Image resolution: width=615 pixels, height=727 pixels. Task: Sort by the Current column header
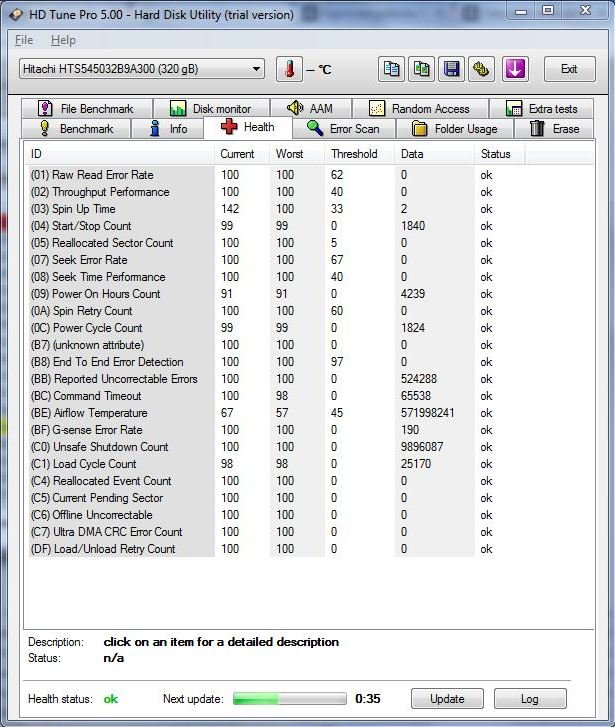[x=242, y=154]
